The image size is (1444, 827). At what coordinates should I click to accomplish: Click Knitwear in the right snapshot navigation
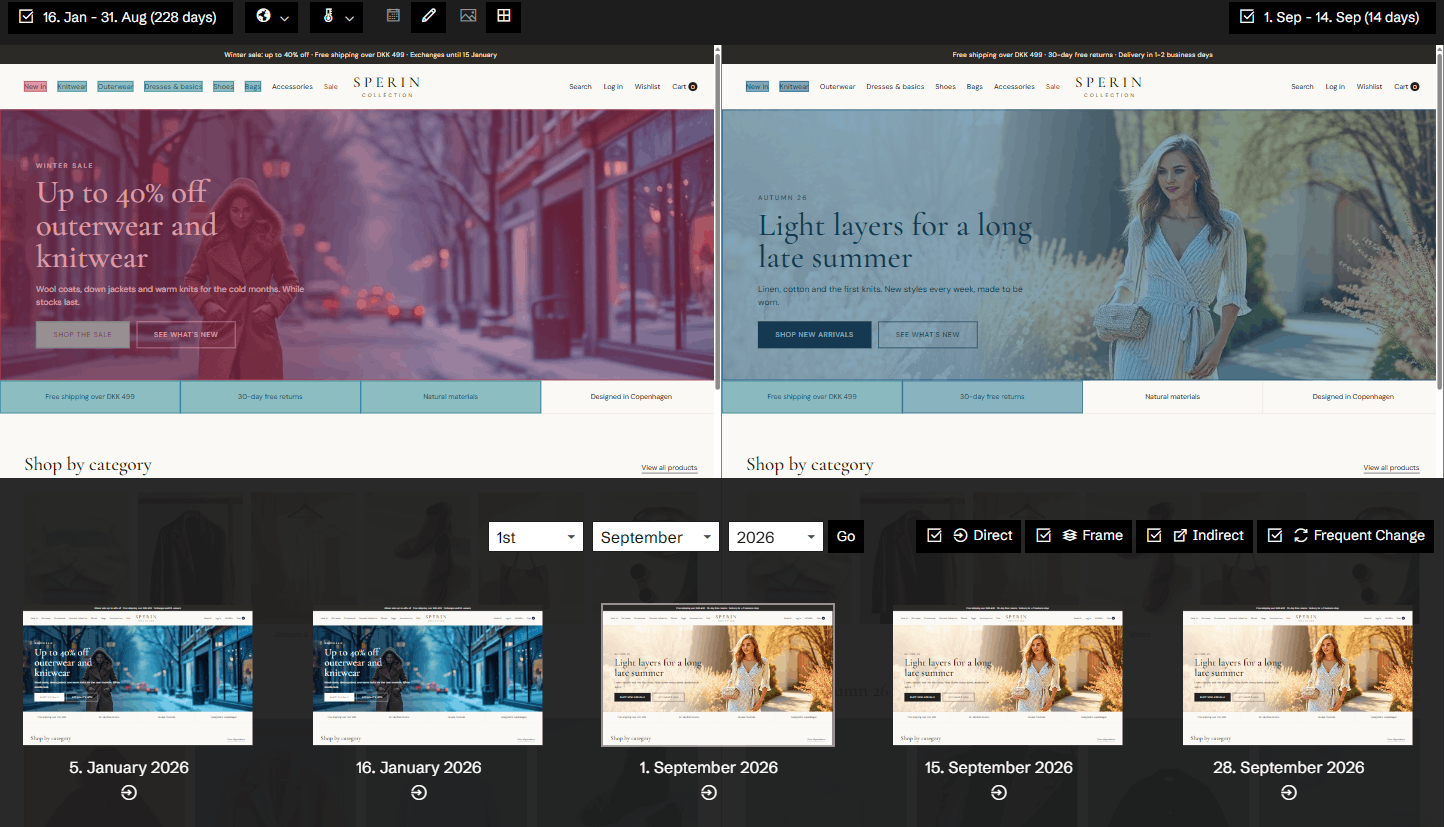[x=794, y=87]
